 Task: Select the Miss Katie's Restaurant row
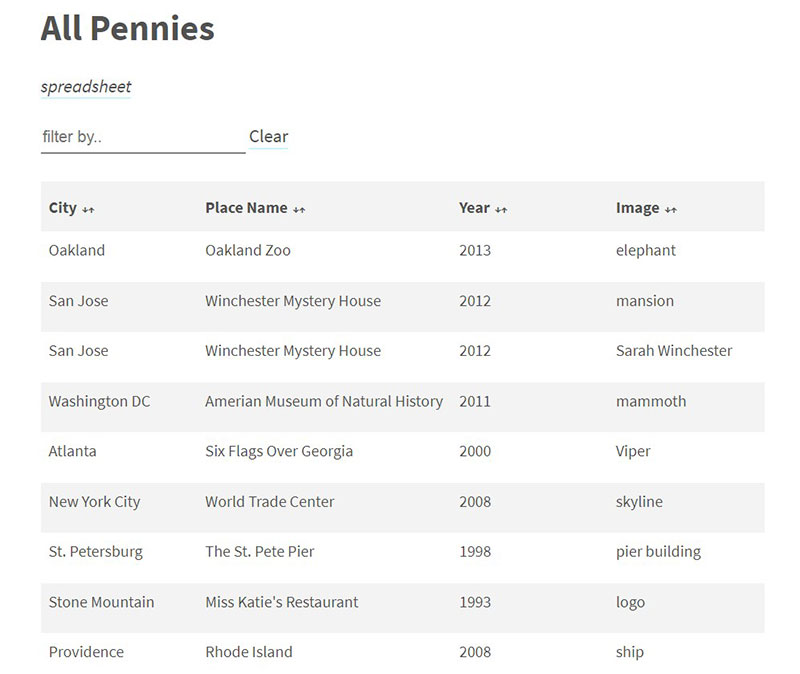[280, 602]
